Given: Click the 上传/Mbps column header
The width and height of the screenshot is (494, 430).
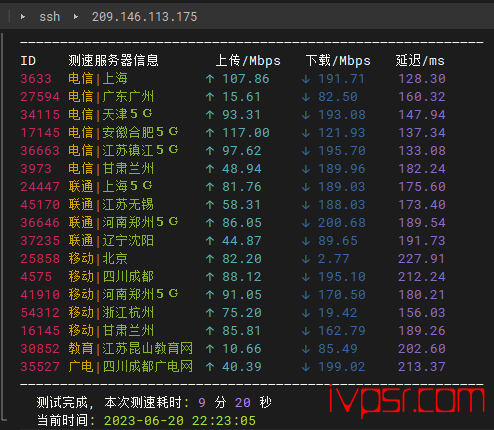Looking at the screenshot, I should [248, 61].
